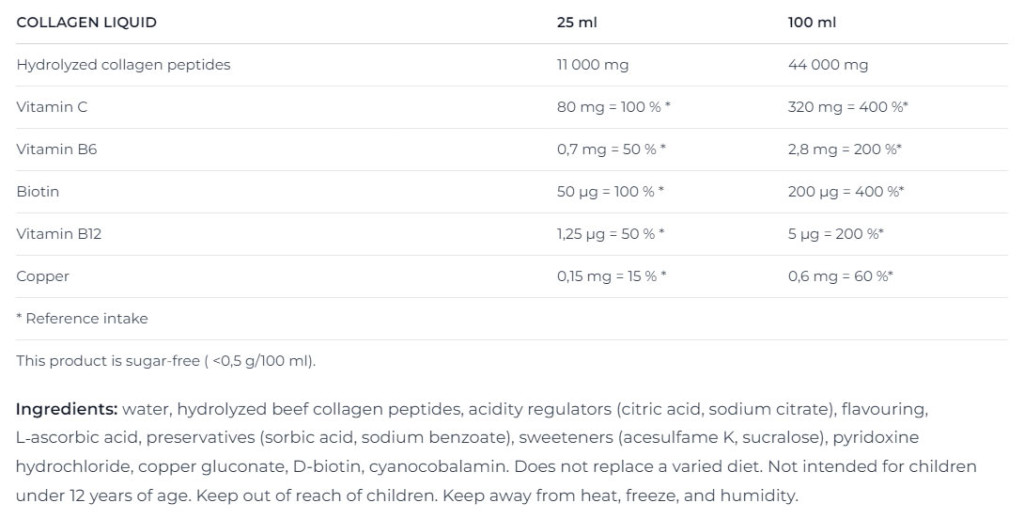Click 80 mg = 100 % value
Image resolution: width=1024 pixels, height=519 pixels.
click(614, 107)
